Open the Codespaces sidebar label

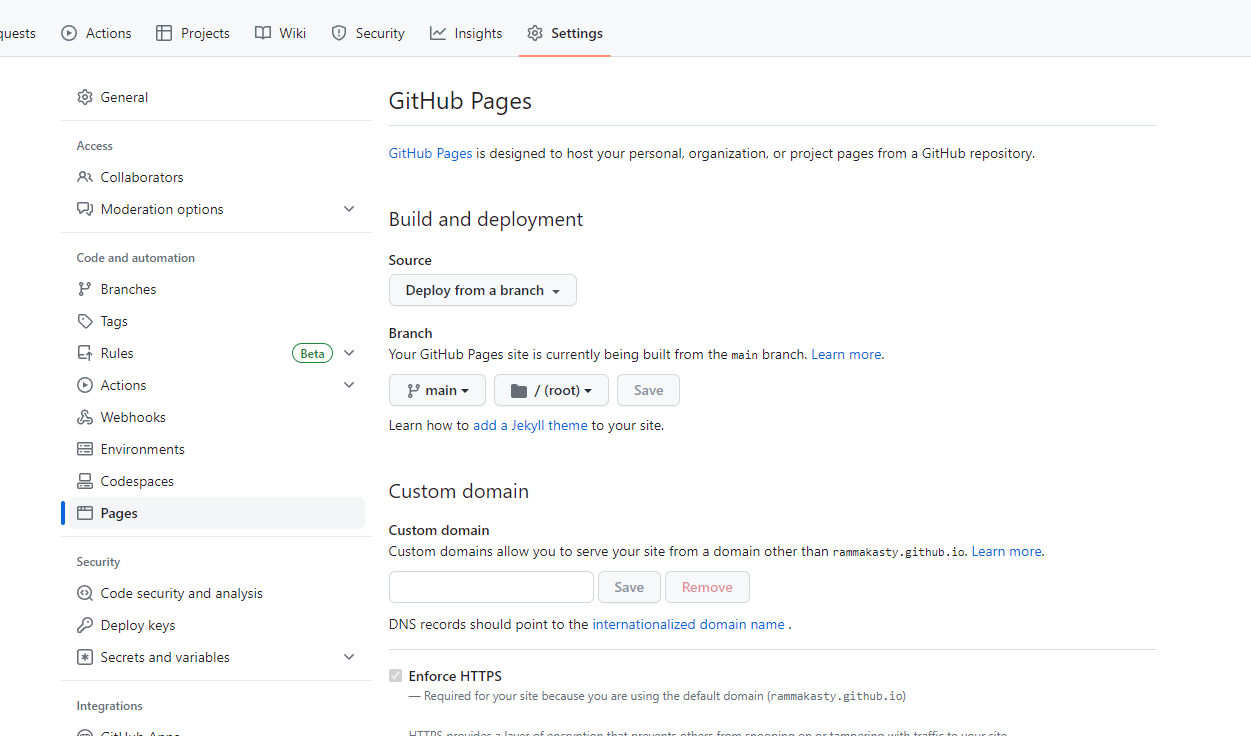pyautogui.click(x=137, y=481)
